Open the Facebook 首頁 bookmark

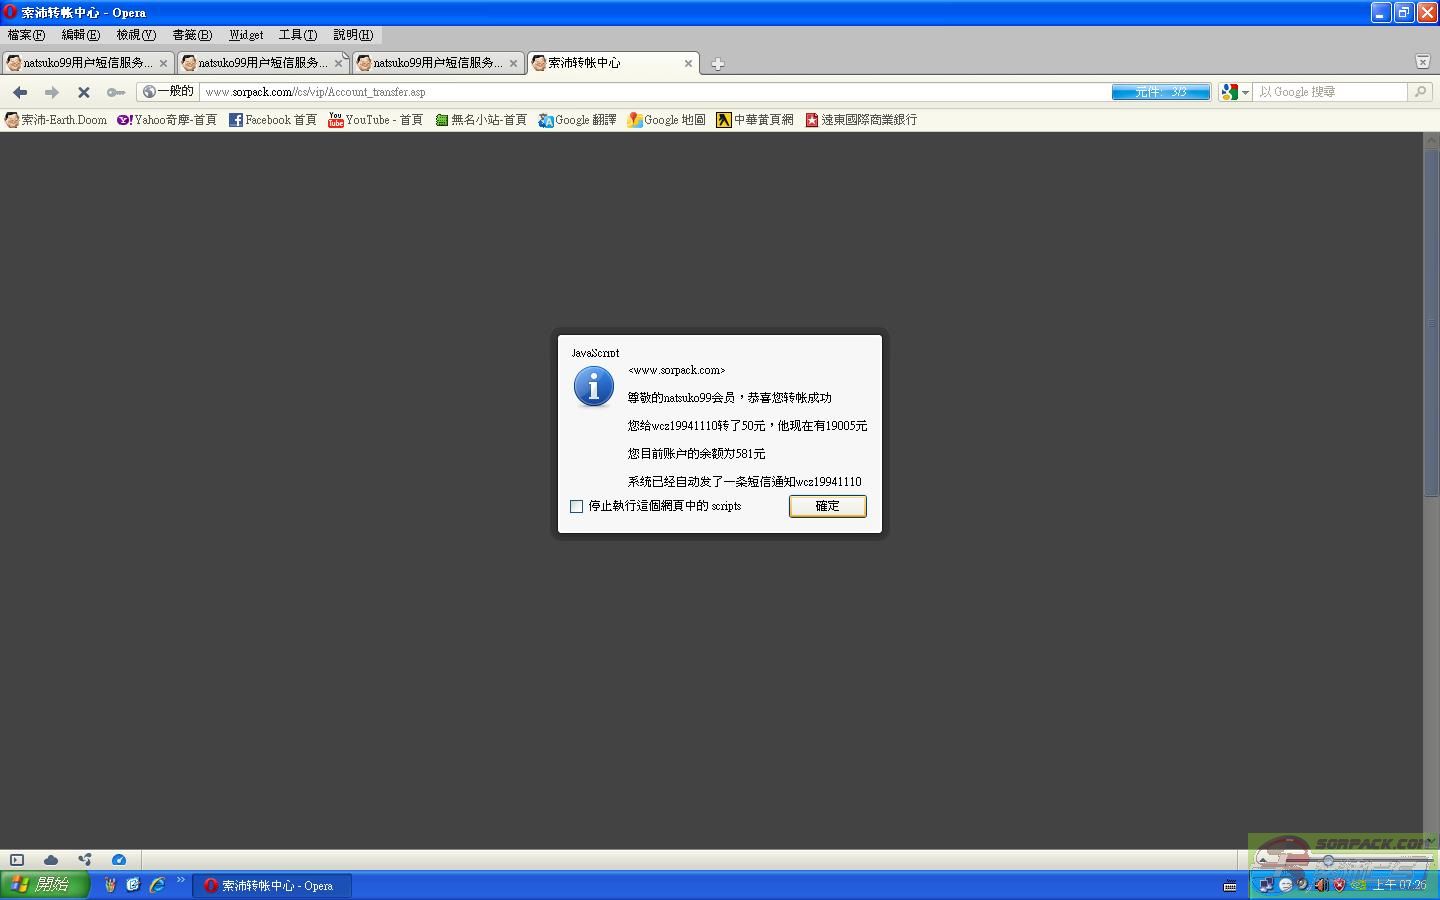[x=272, y=120]
